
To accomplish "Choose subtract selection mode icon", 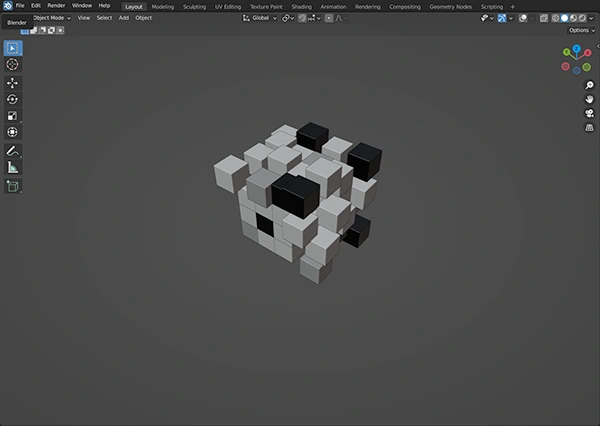I will coord(42,31).
